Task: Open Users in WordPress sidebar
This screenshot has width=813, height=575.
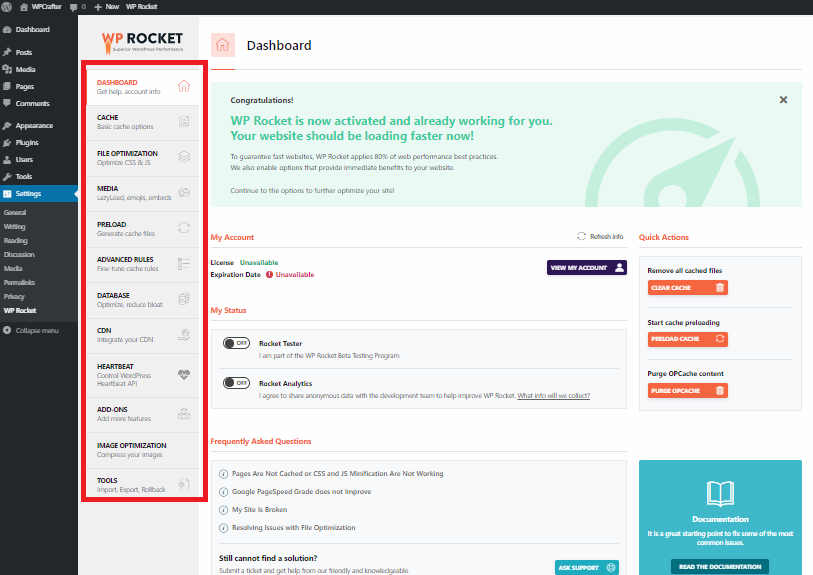Action: (24, 160)
